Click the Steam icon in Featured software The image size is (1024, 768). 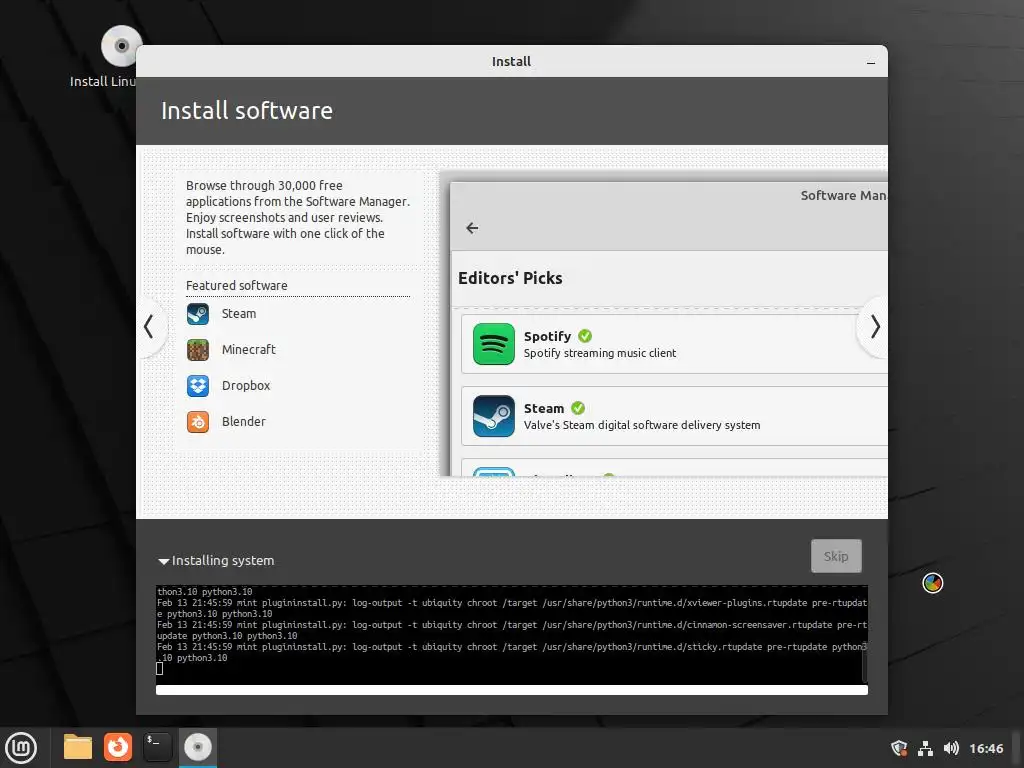tap(198, 314)
